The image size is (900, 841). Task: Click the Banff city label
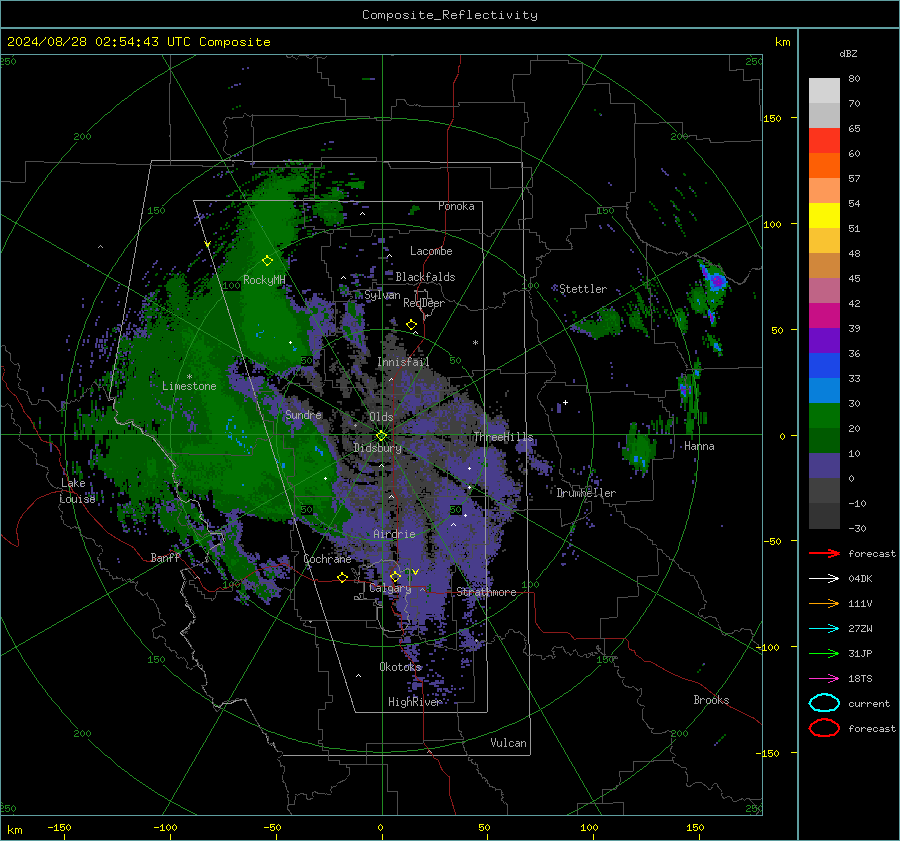tap(165, 557)
